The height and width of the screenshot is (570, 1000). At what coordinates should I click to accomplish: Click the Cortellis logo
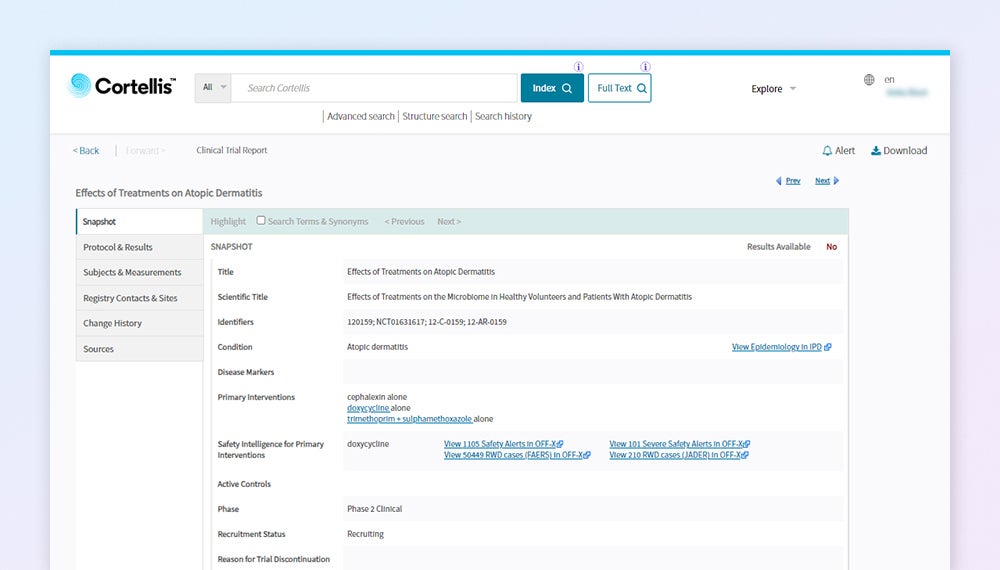pos(121,87)
